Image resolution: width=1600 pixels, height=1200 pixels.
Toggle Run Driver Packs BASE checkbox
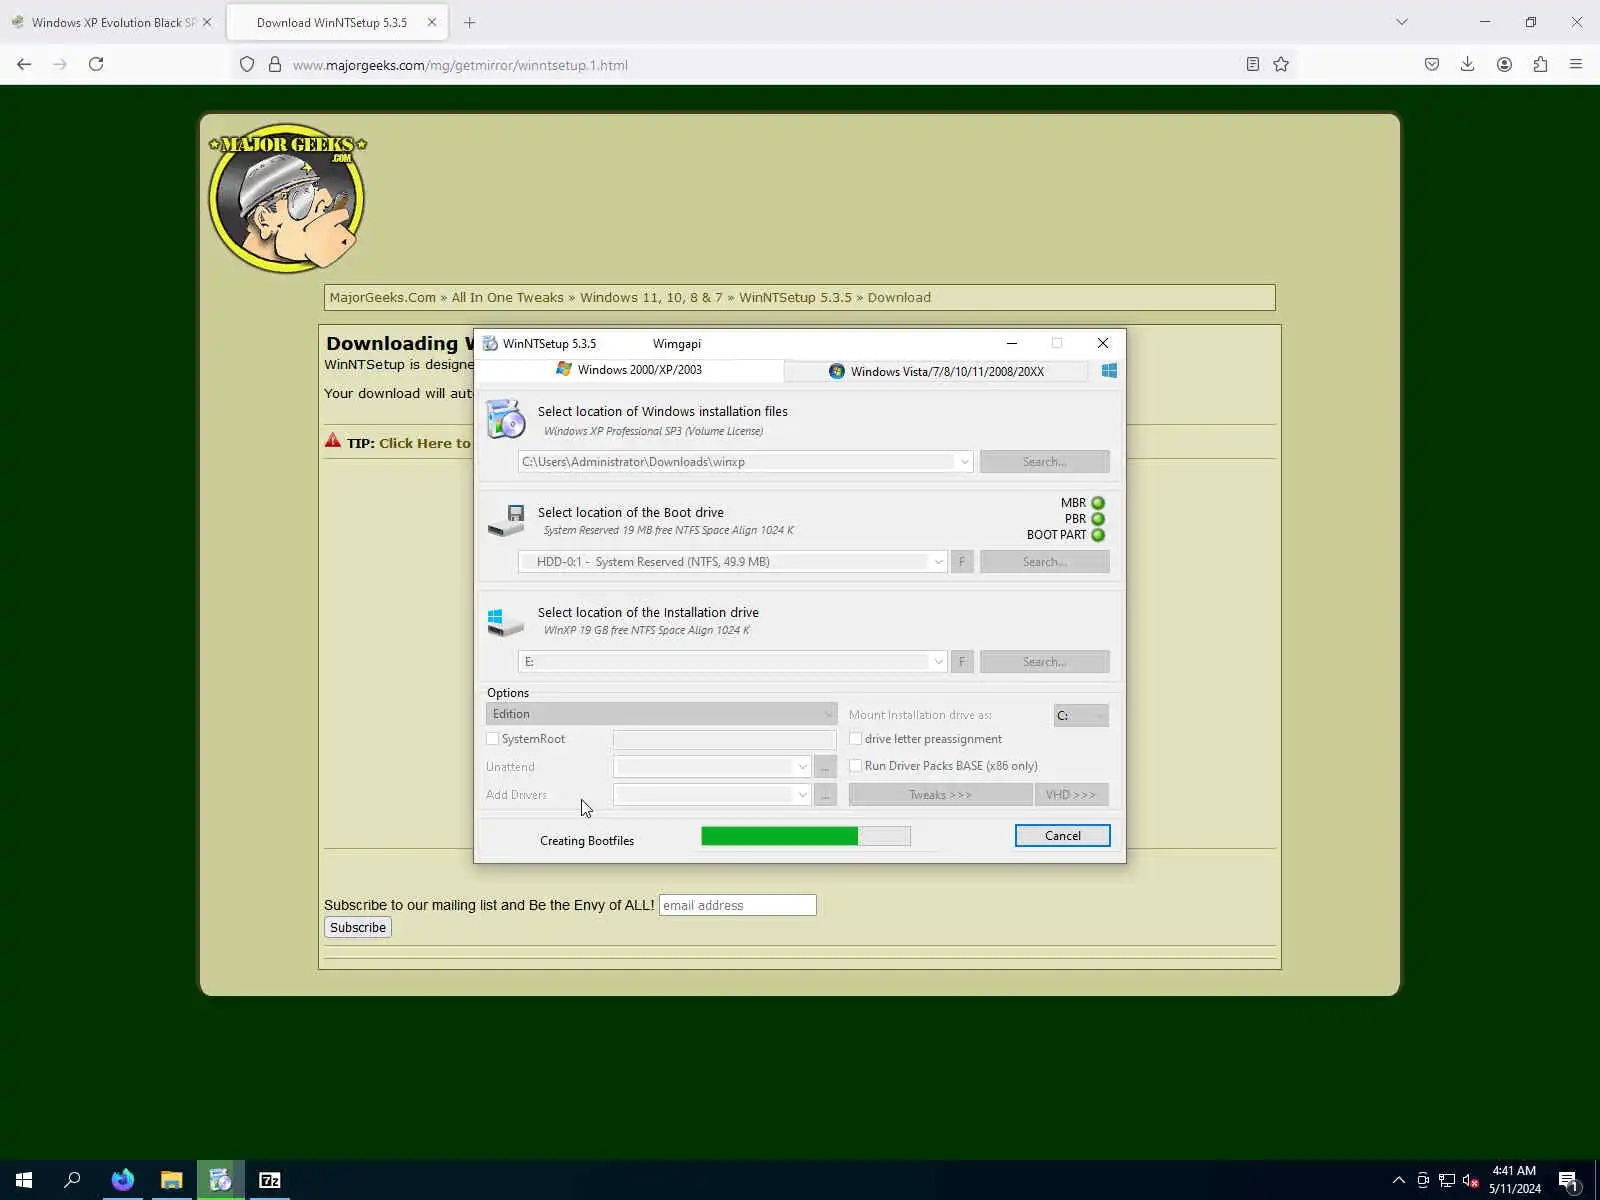point(856,766)
